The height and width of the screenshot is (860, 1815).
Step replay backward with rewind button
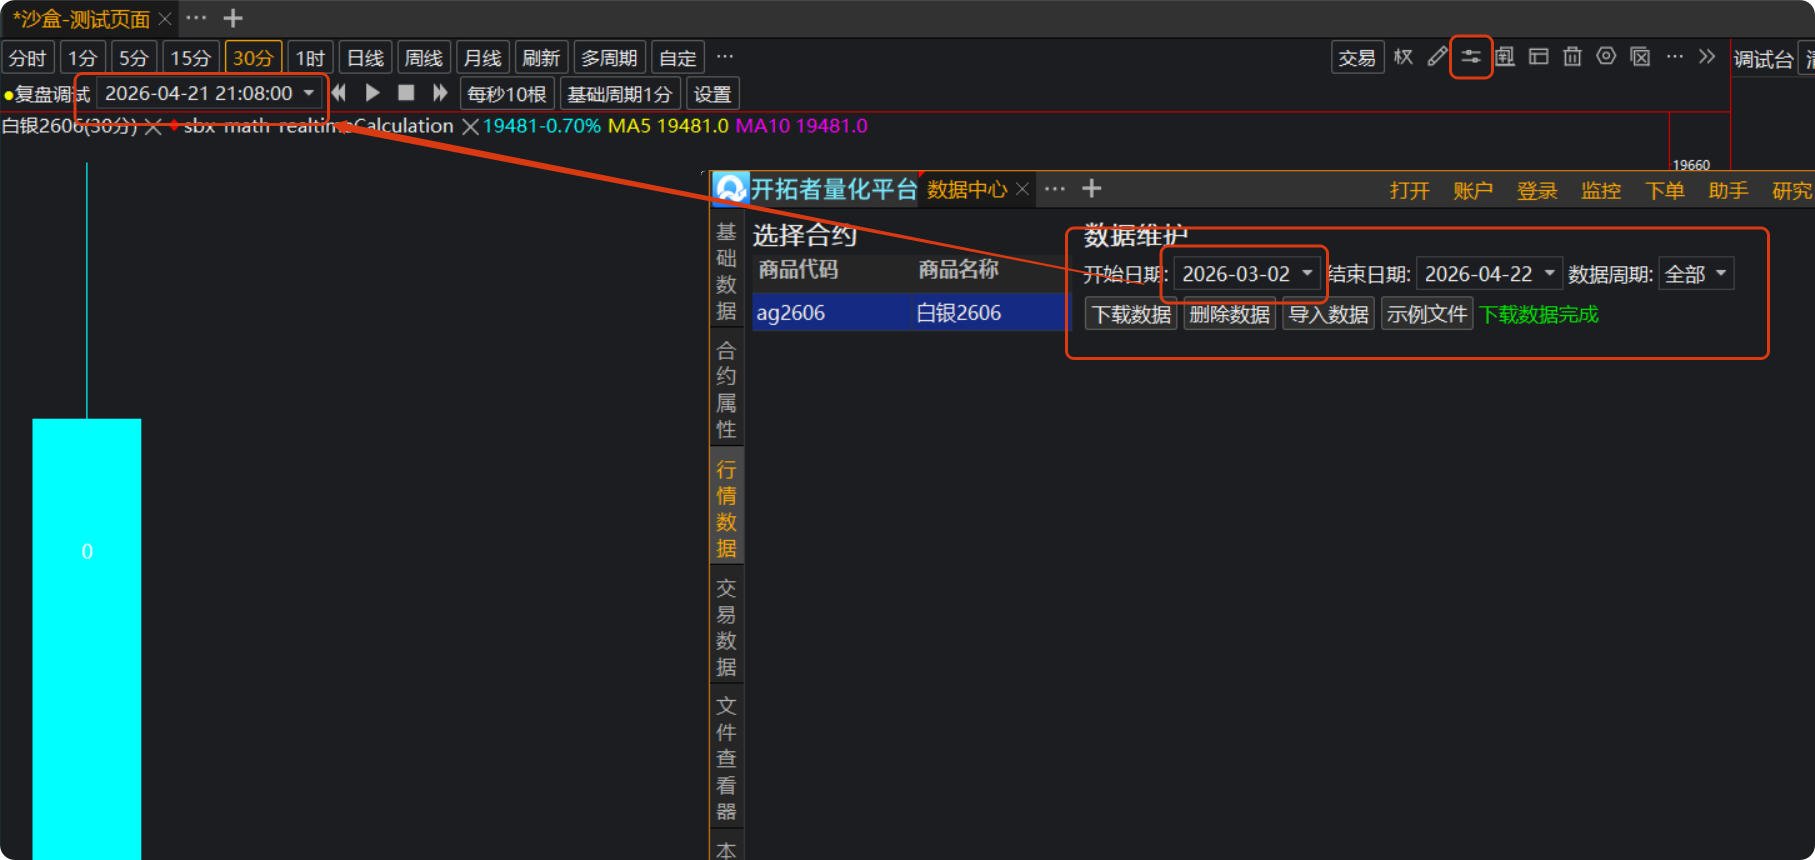(339, 93)
